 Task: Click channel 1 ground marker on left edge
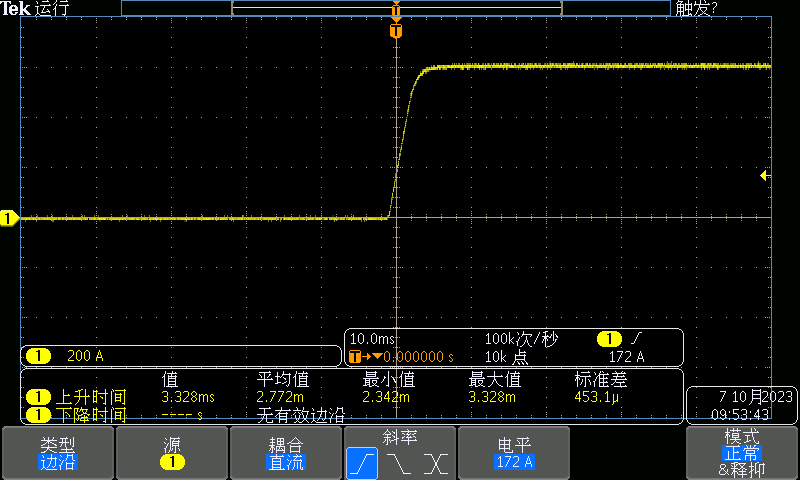click(9, 218)
